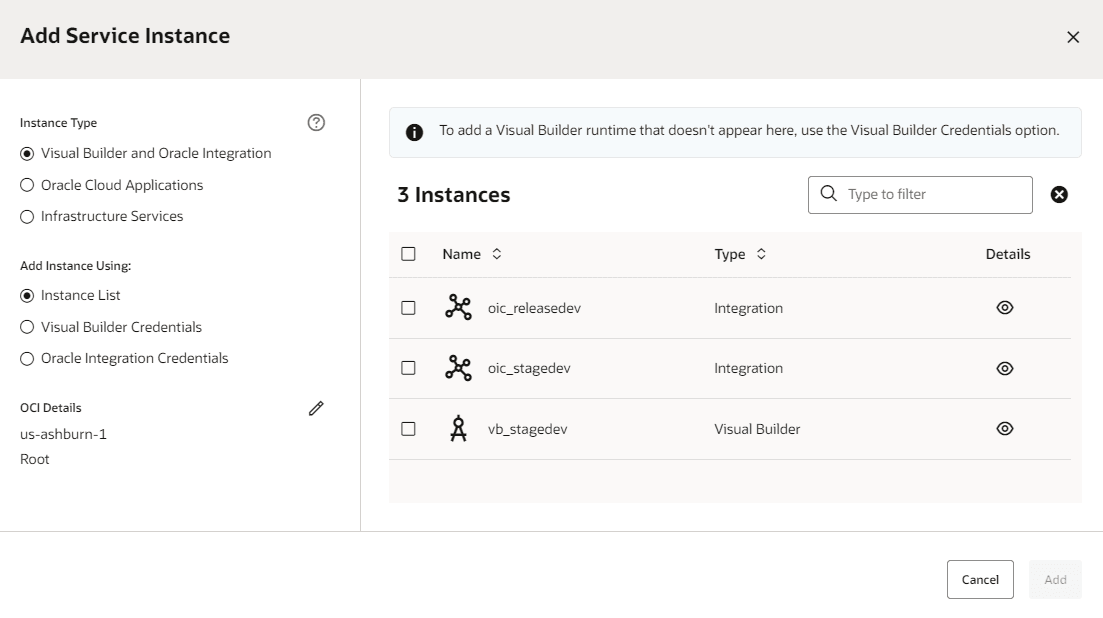Click the oic_stagedev integration icon
The image size is (1103, 618).
click(459, 368)
